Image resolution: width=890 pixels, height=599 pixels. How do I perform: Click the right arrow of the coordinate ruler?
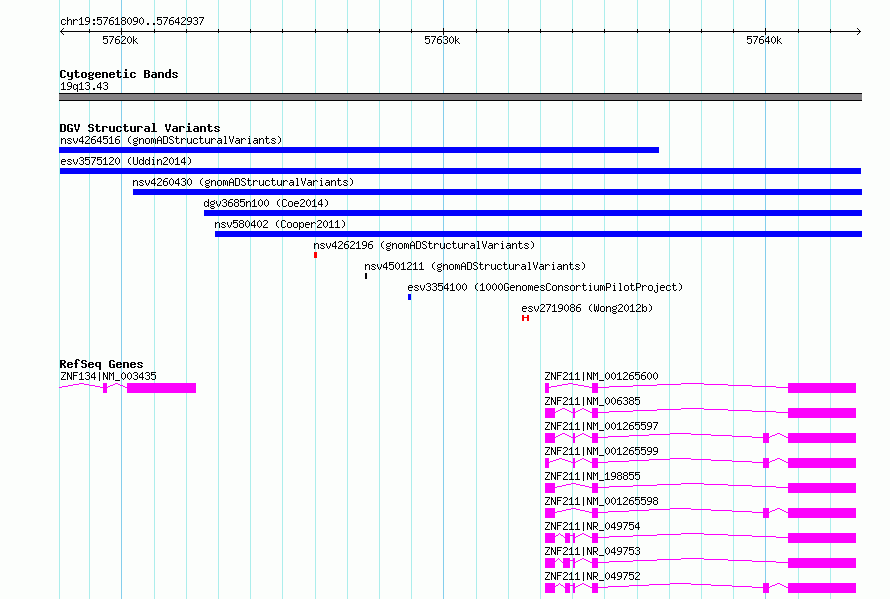pyautogui.click(x=859, y=31)
